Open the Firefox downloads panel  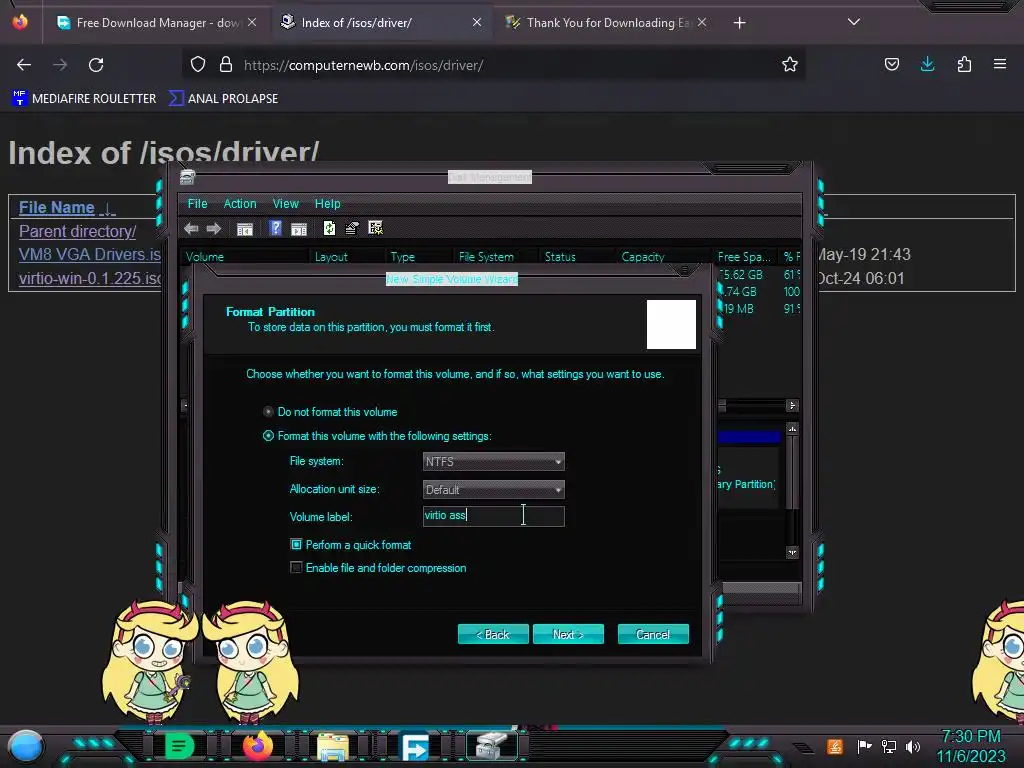click(x=927, y=64)
